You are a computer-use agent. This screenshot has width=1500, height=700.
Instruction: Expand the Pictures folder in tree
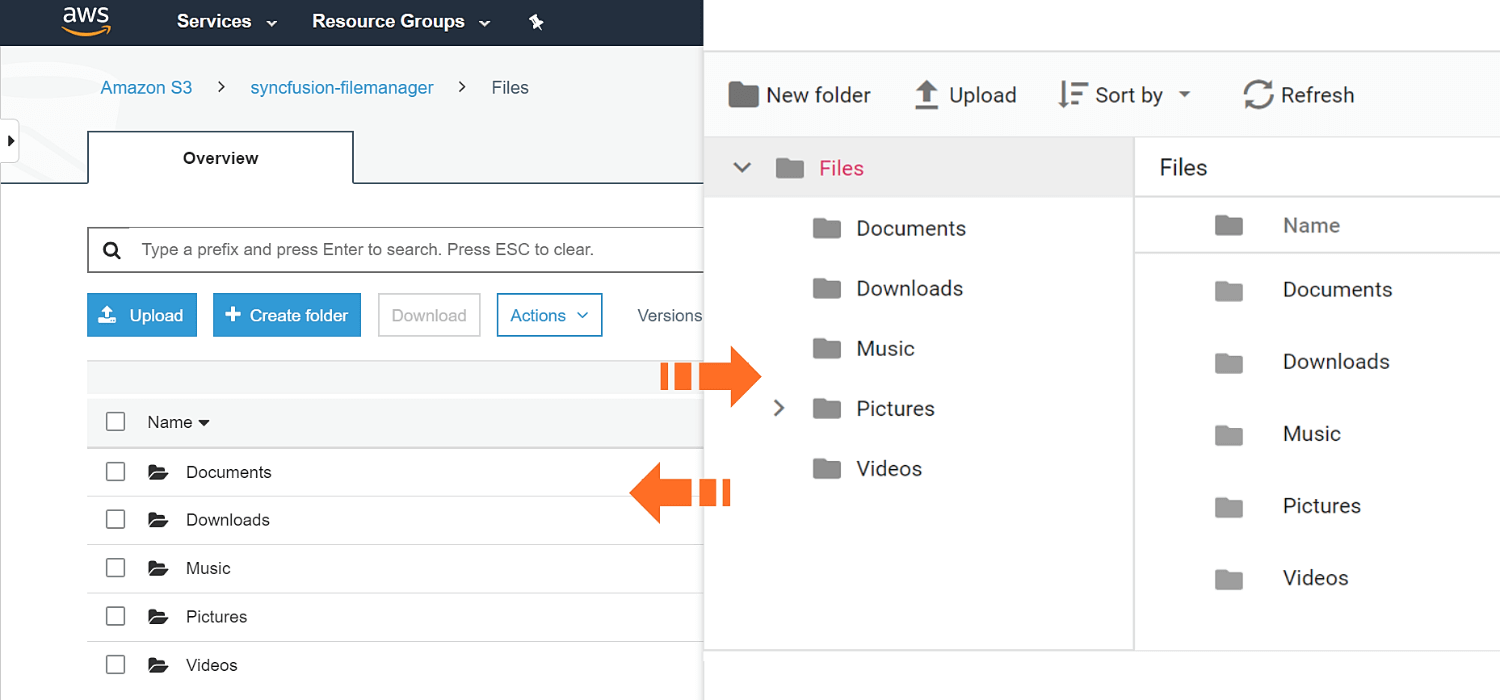click(779, 408)
